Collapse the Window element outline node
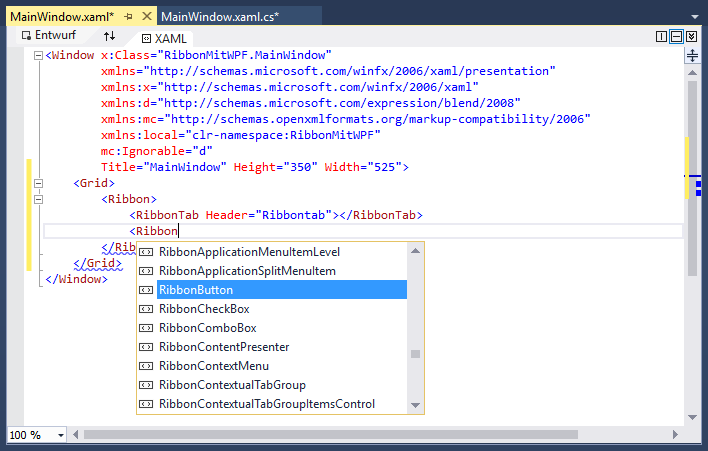The image size is (708, 451). pos(38,56)
